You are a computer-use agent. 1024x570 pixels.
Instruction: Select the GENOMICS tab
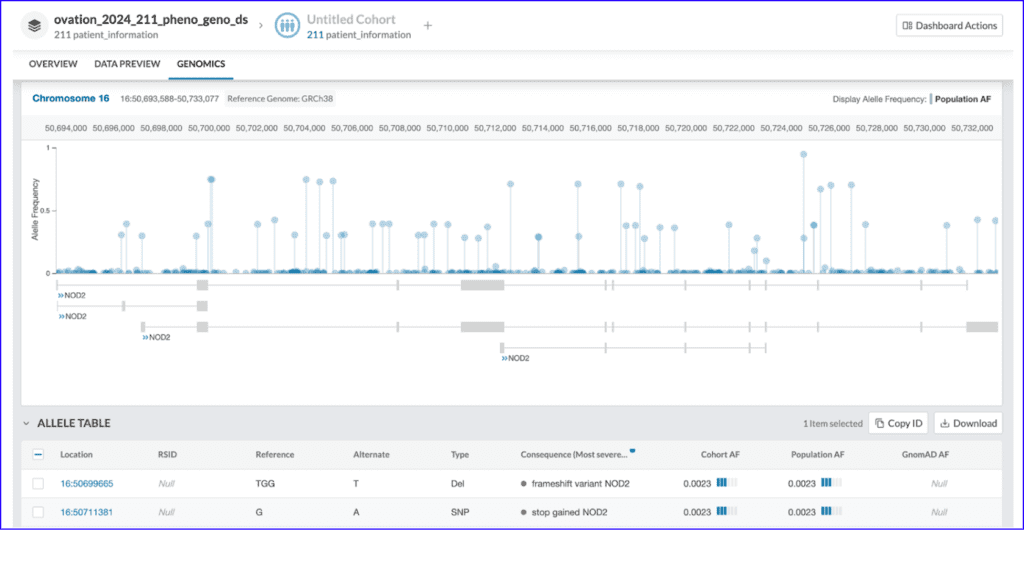pyautogui.click(x=200, y=64)
